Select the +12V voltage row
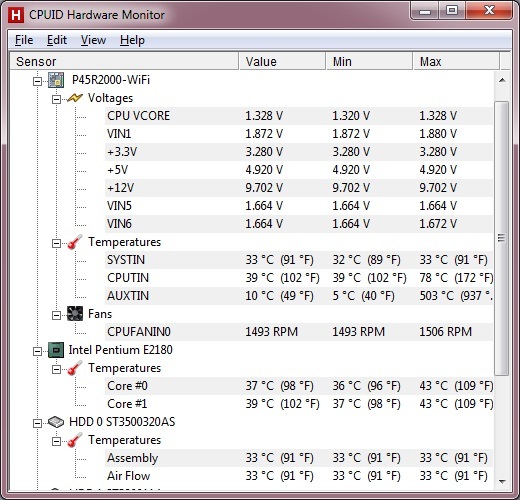Screen dimensions: 520x500 [299, 188]
